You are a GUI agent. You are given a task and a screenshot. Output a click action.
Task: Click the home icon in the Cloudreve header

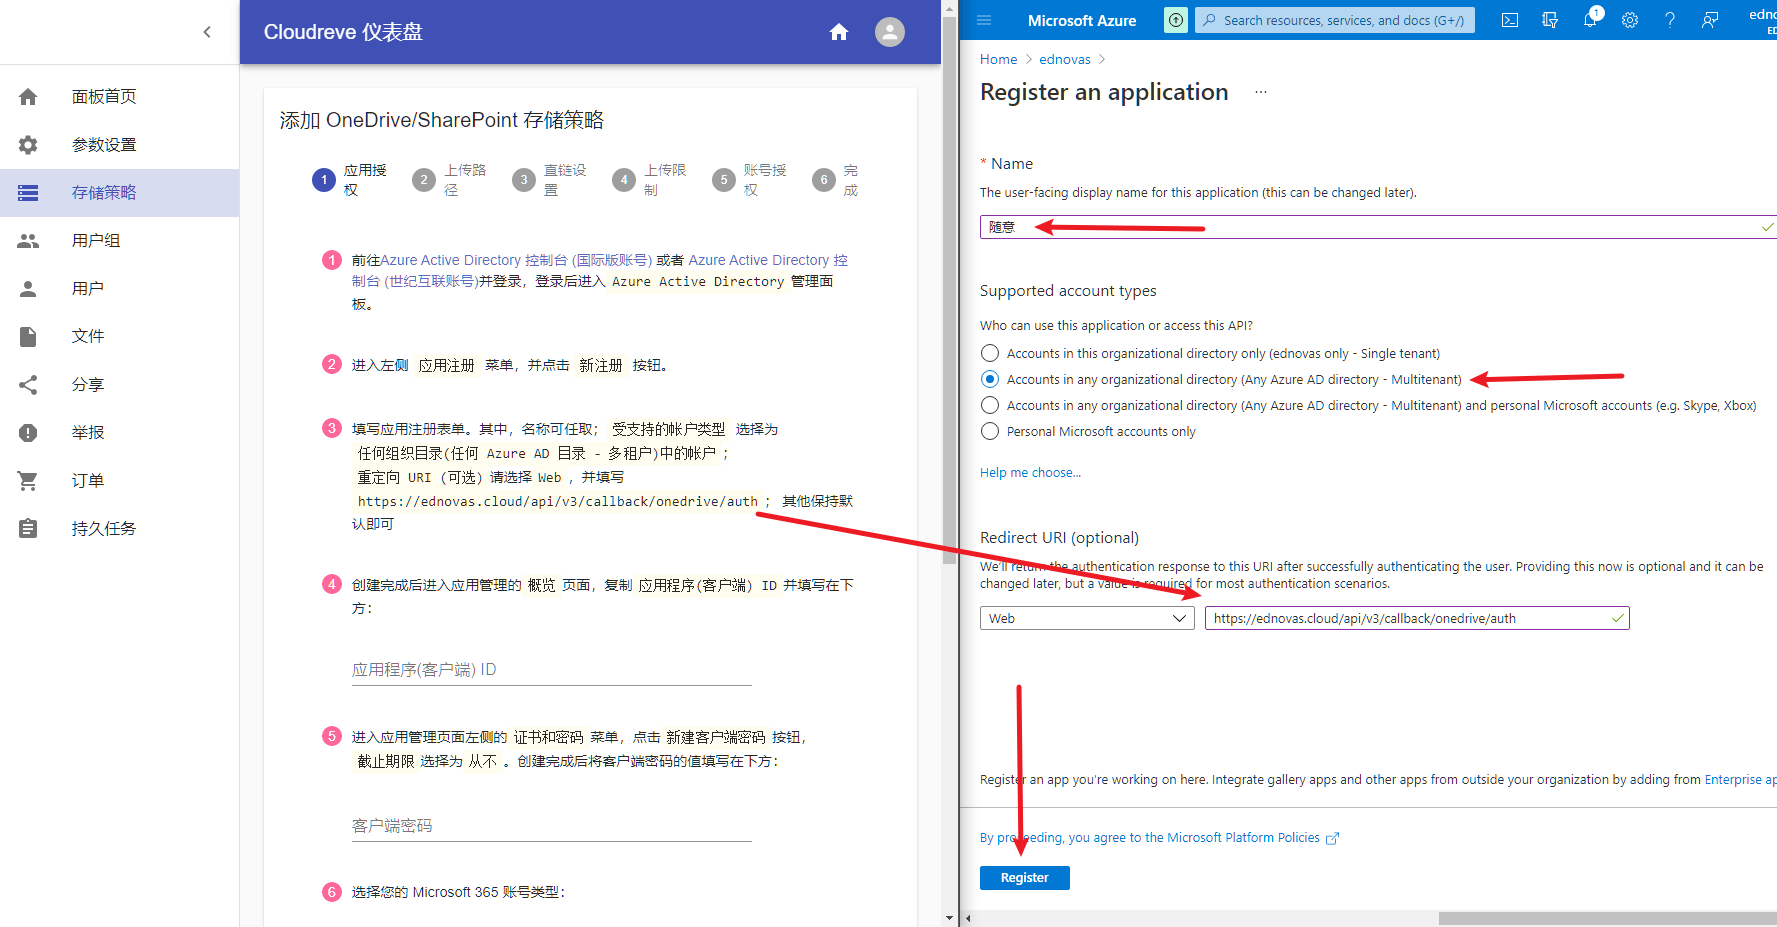(839, 32)
